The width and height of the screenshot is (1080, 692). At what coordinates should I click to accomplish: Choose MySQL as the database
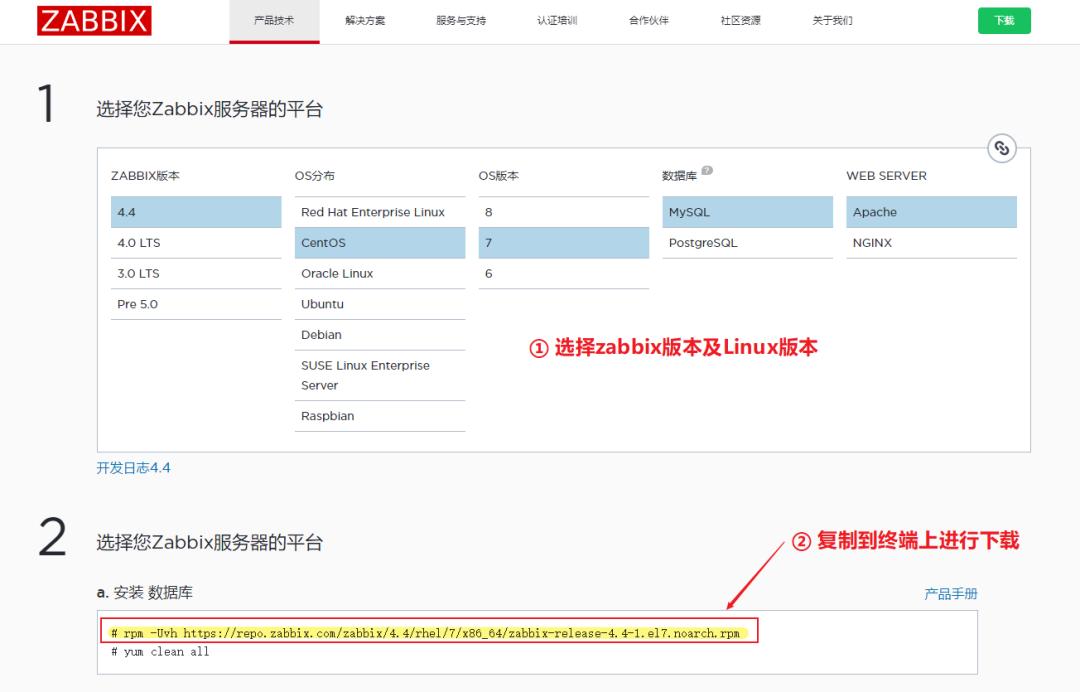coord(747,212)
